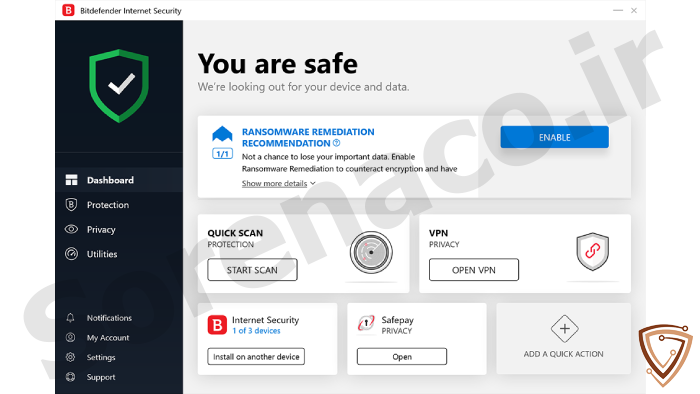
Task: Click the Bitdefender logo in the title bar
Action: 68,10
